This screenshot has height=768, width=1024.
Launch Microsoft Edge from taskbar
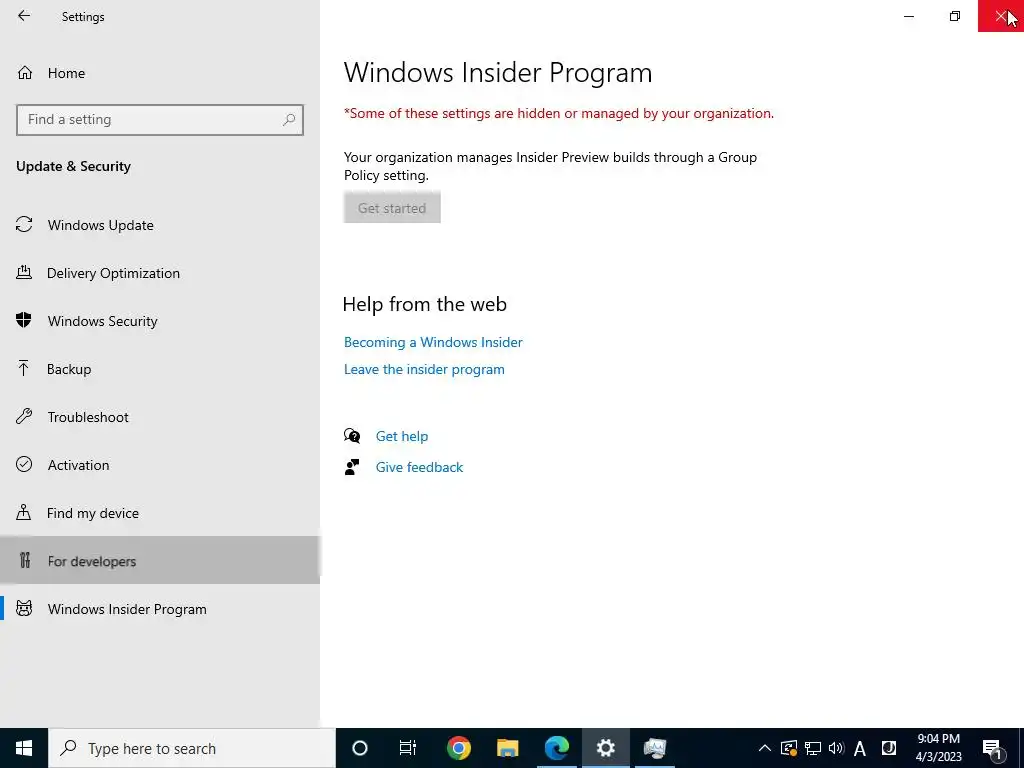pyautogui.click(x=556, y=748)
